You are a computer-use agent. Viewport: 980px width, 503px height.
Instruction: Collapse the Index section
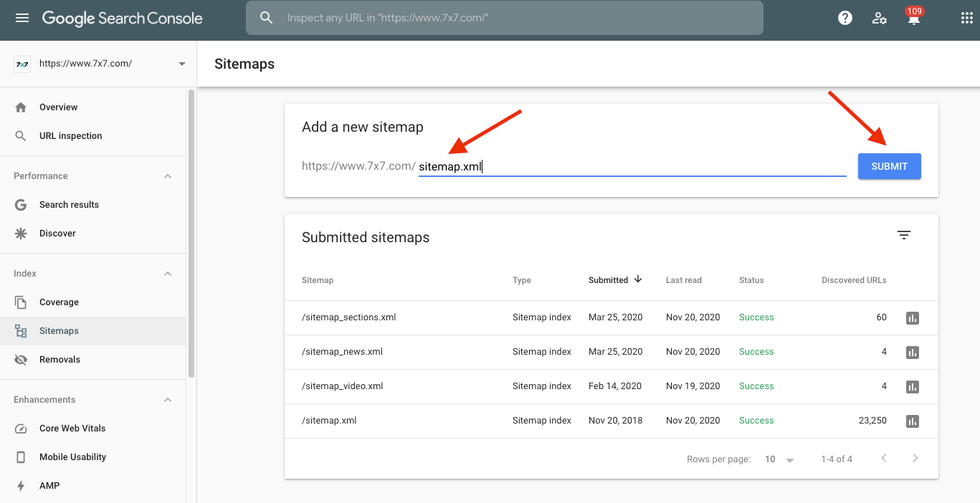coord(167,274)
